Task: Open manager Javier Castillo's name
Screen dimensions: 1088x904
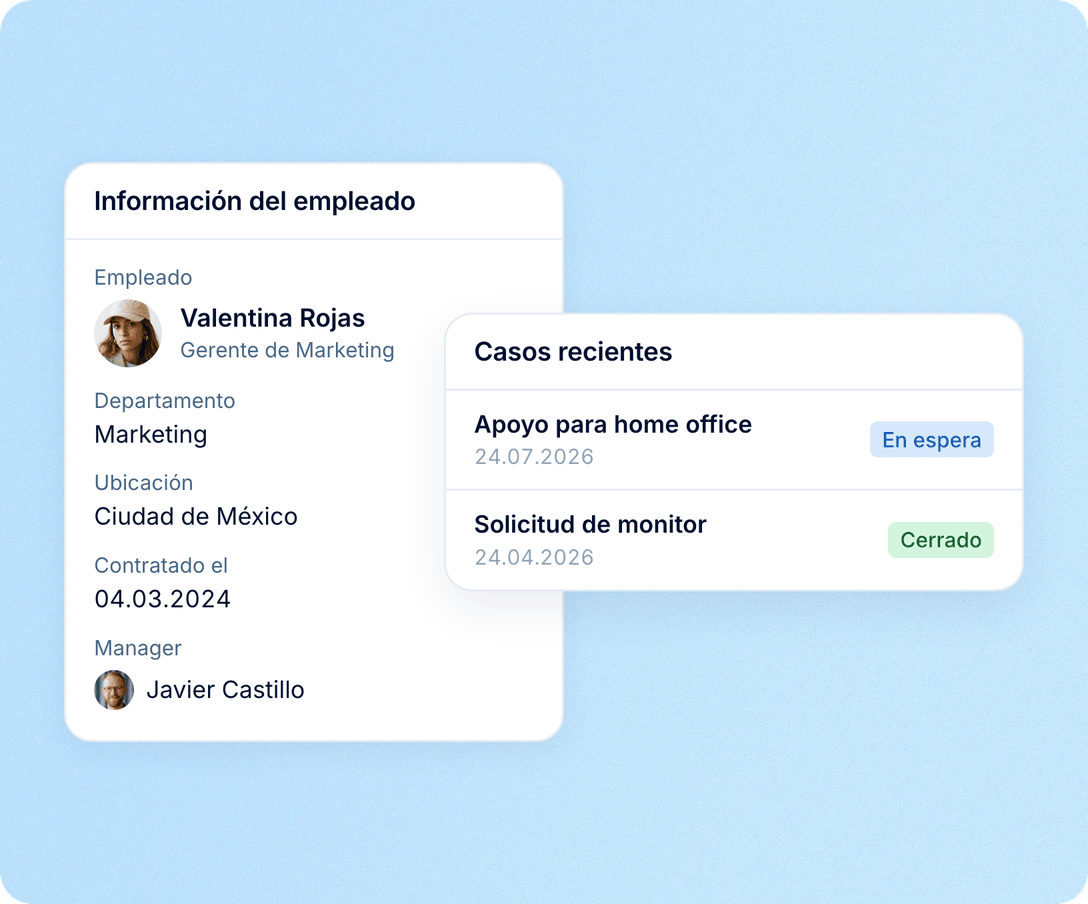Action: click(x=226, y=690)
